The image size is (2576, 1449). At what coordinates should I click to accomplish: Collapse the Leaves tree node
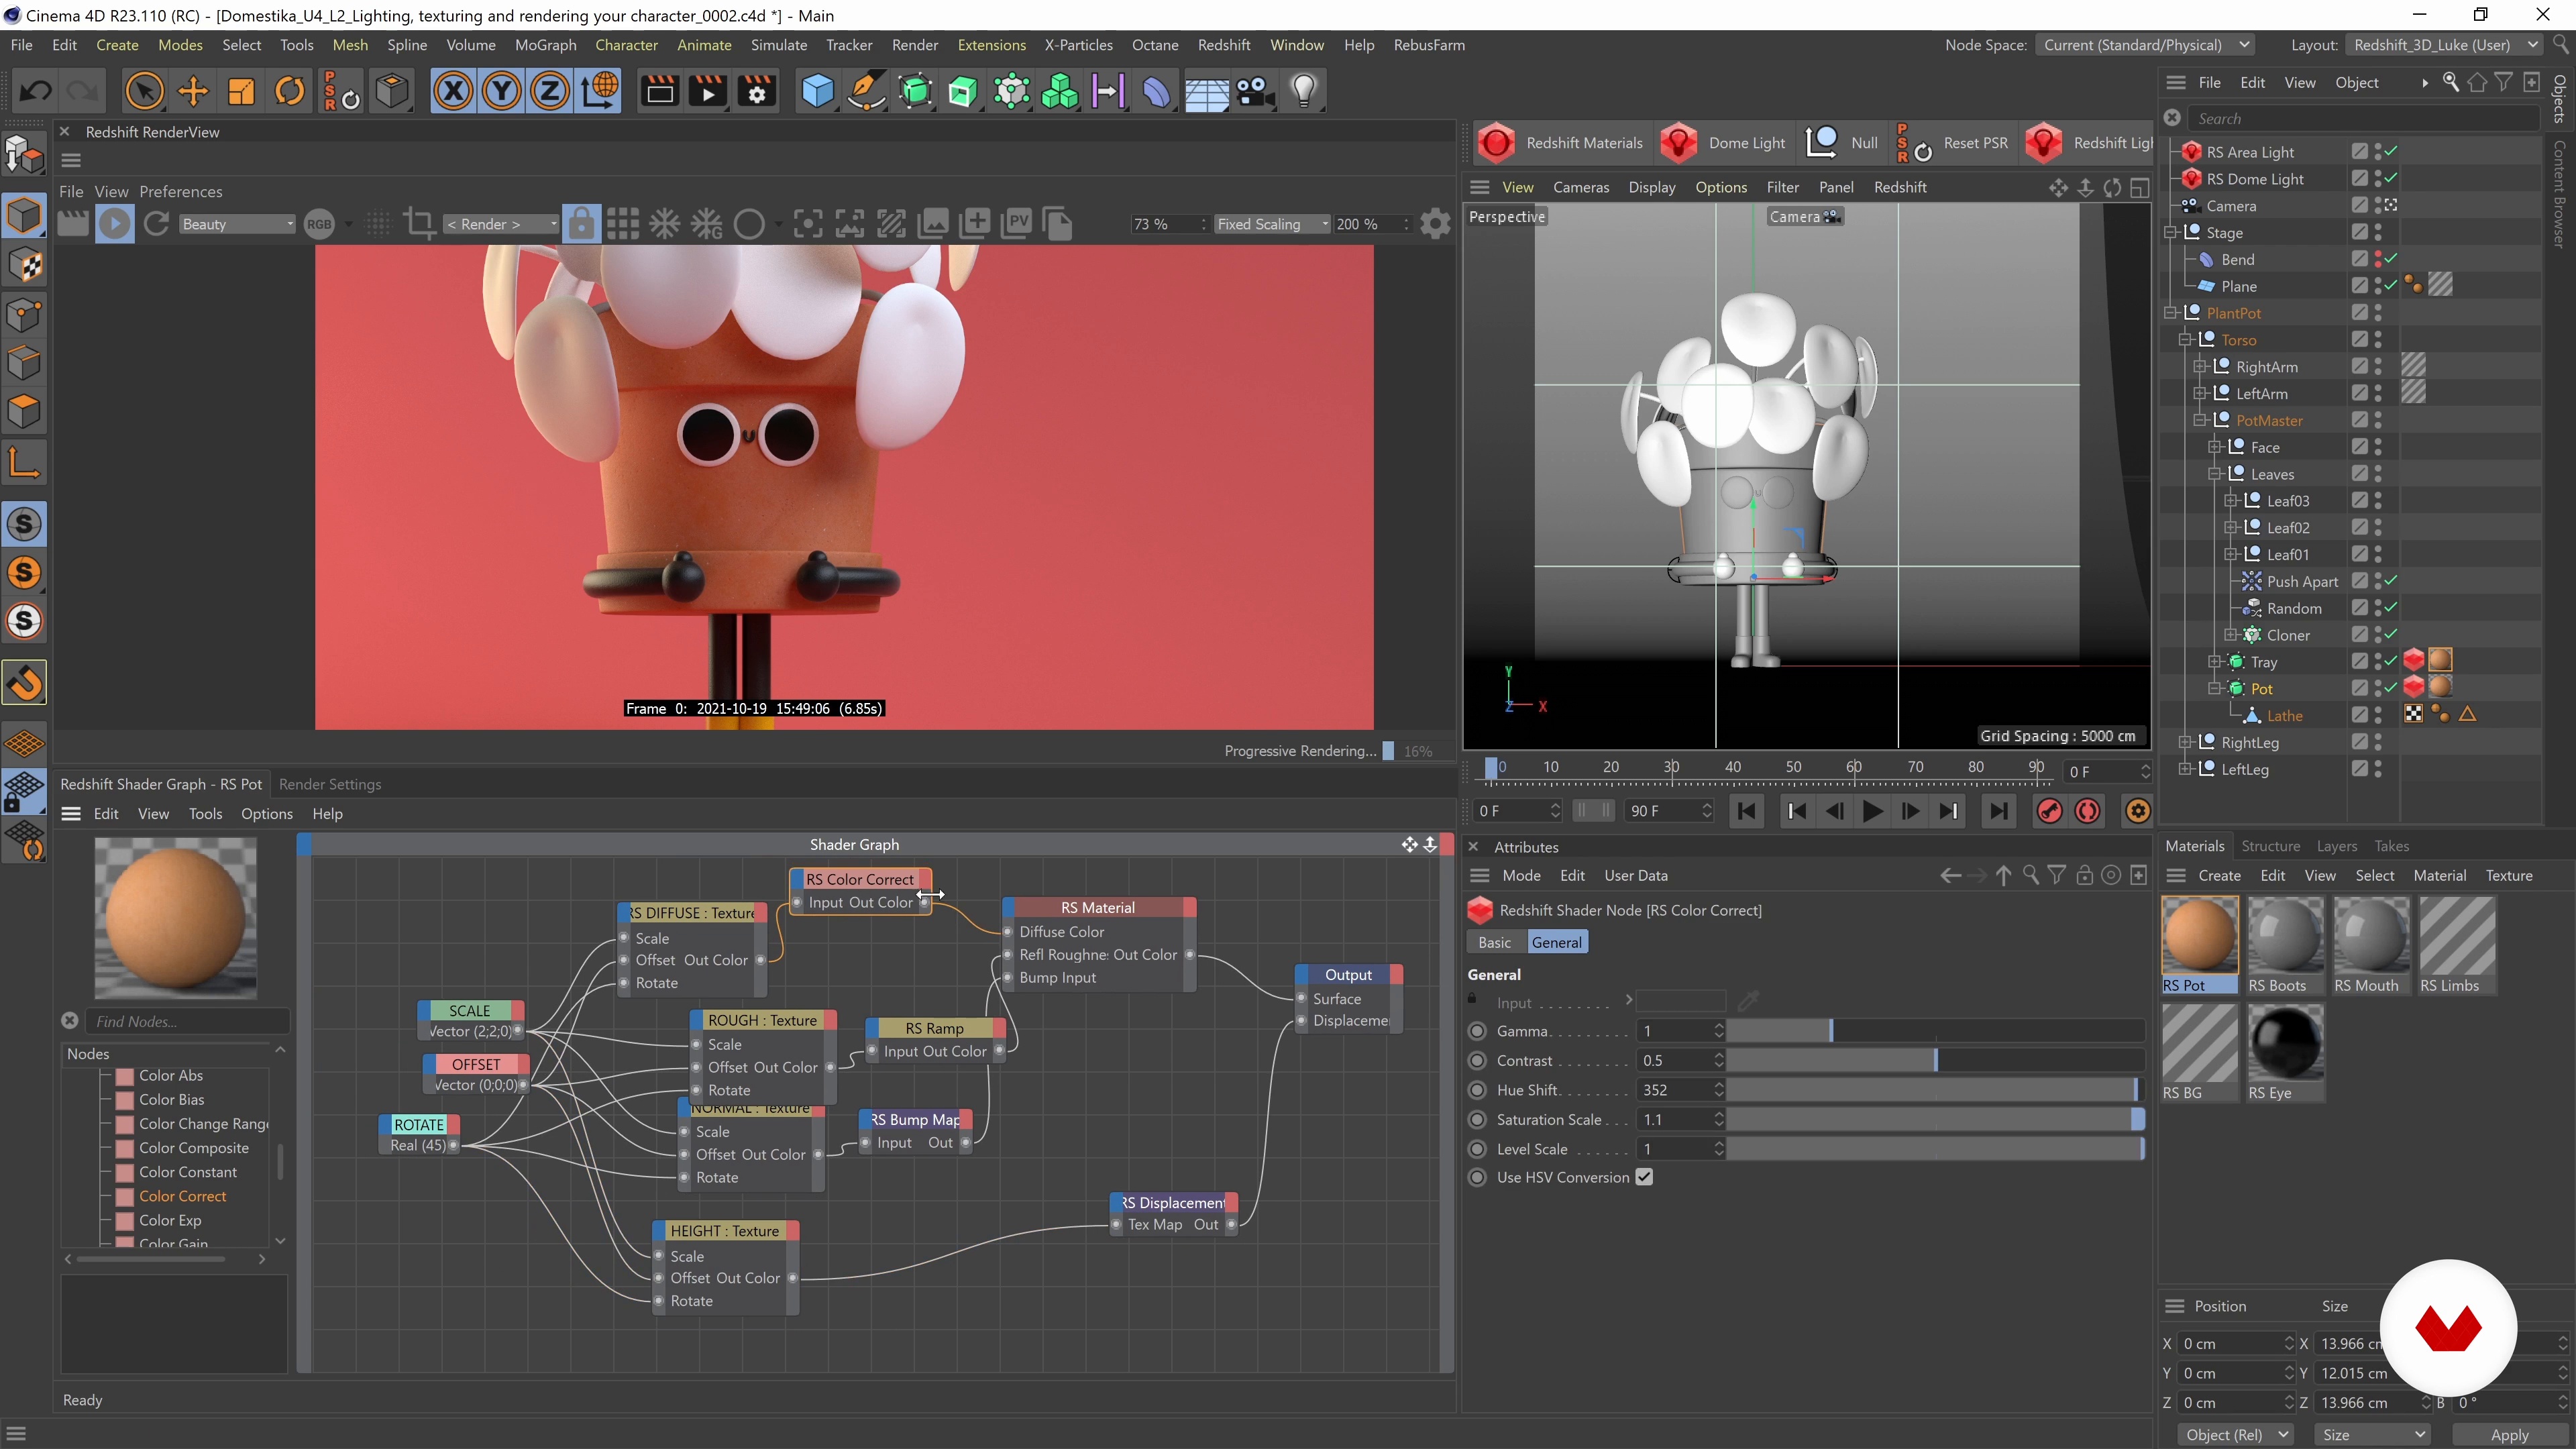coord(2215,474)
